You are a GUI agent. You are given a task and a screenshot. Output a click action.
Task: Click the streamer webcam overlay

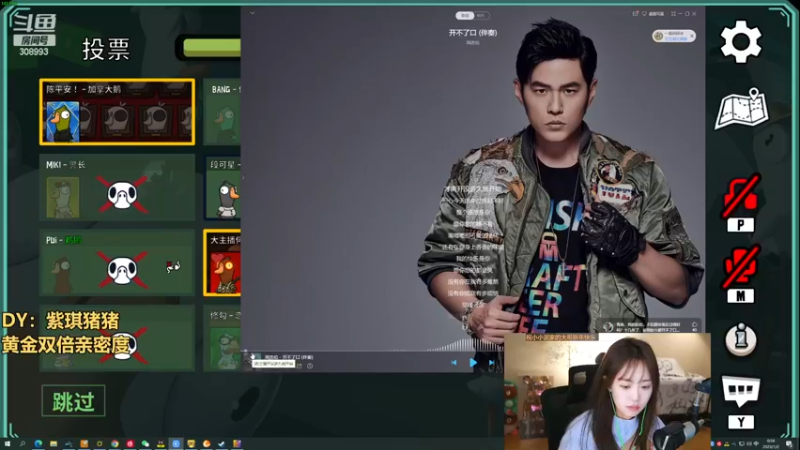[607, 391]
